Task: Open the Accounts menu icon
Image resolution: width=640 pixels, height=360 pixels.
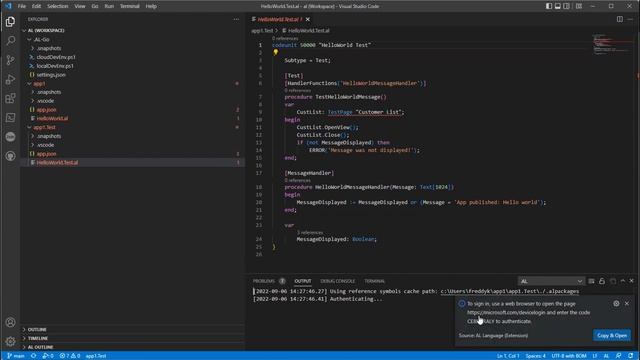Action: click(x=10, y=322)
